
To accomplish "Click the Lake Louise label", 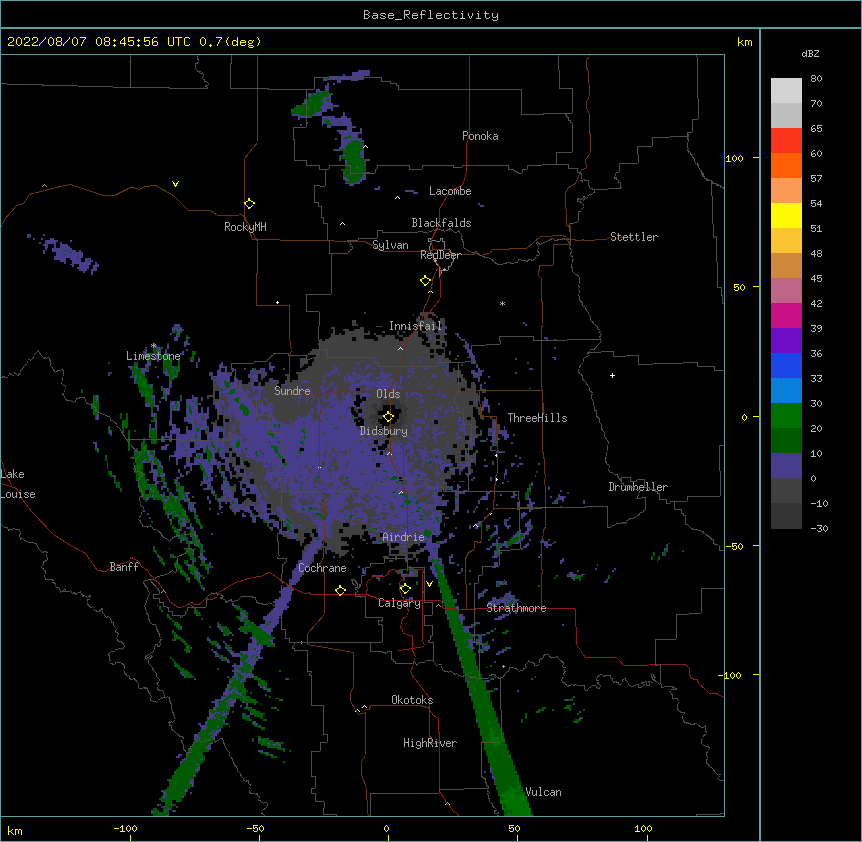I will tap(18, 484).
